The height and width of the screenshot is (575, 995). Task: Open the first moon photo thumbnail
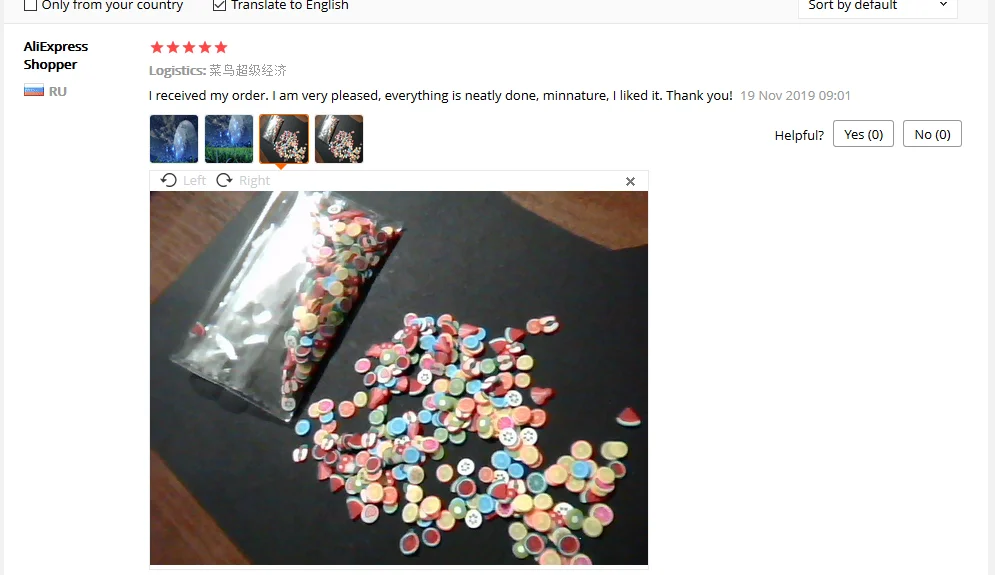[x=174, y=139]
